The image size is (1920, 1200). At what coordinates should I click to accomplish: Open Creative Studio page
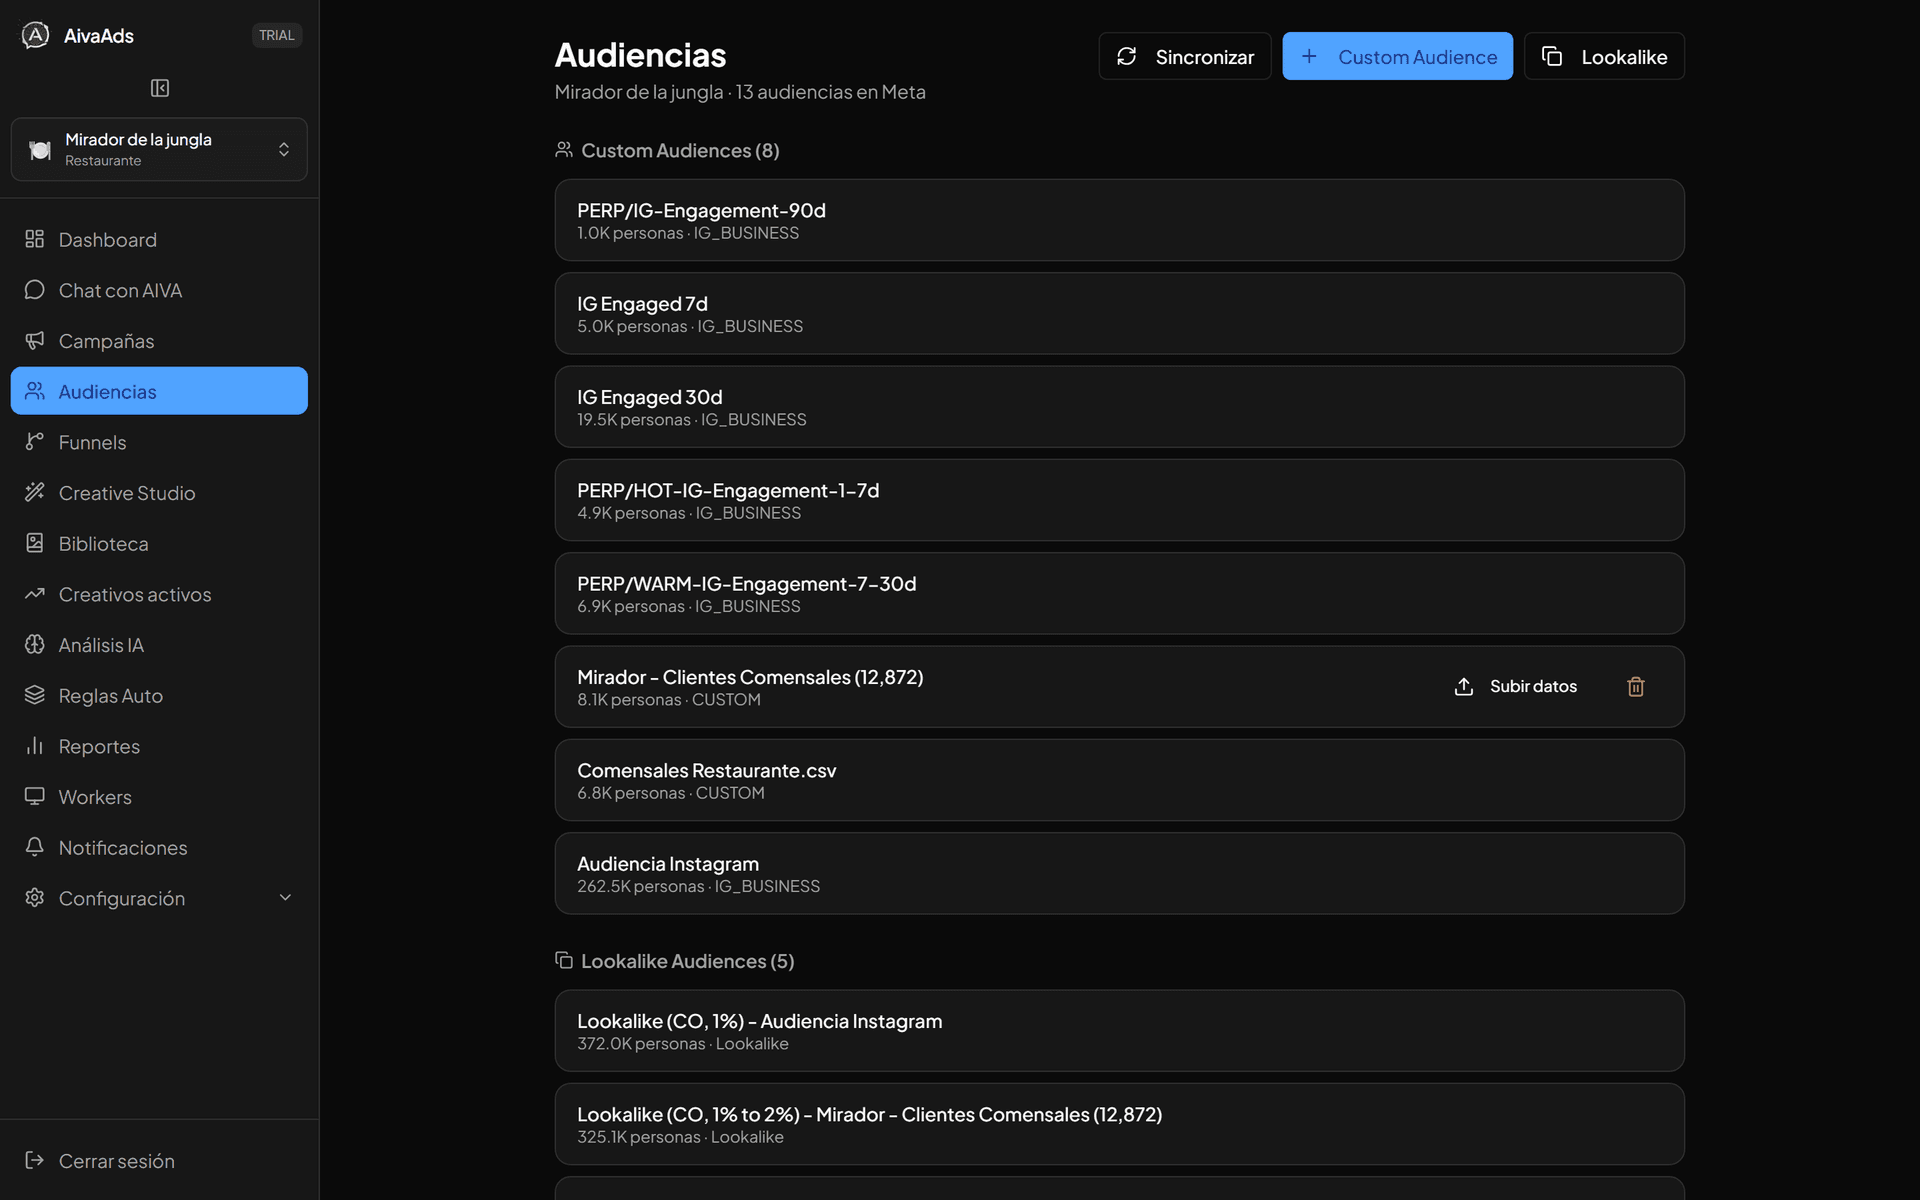(159, 493)
